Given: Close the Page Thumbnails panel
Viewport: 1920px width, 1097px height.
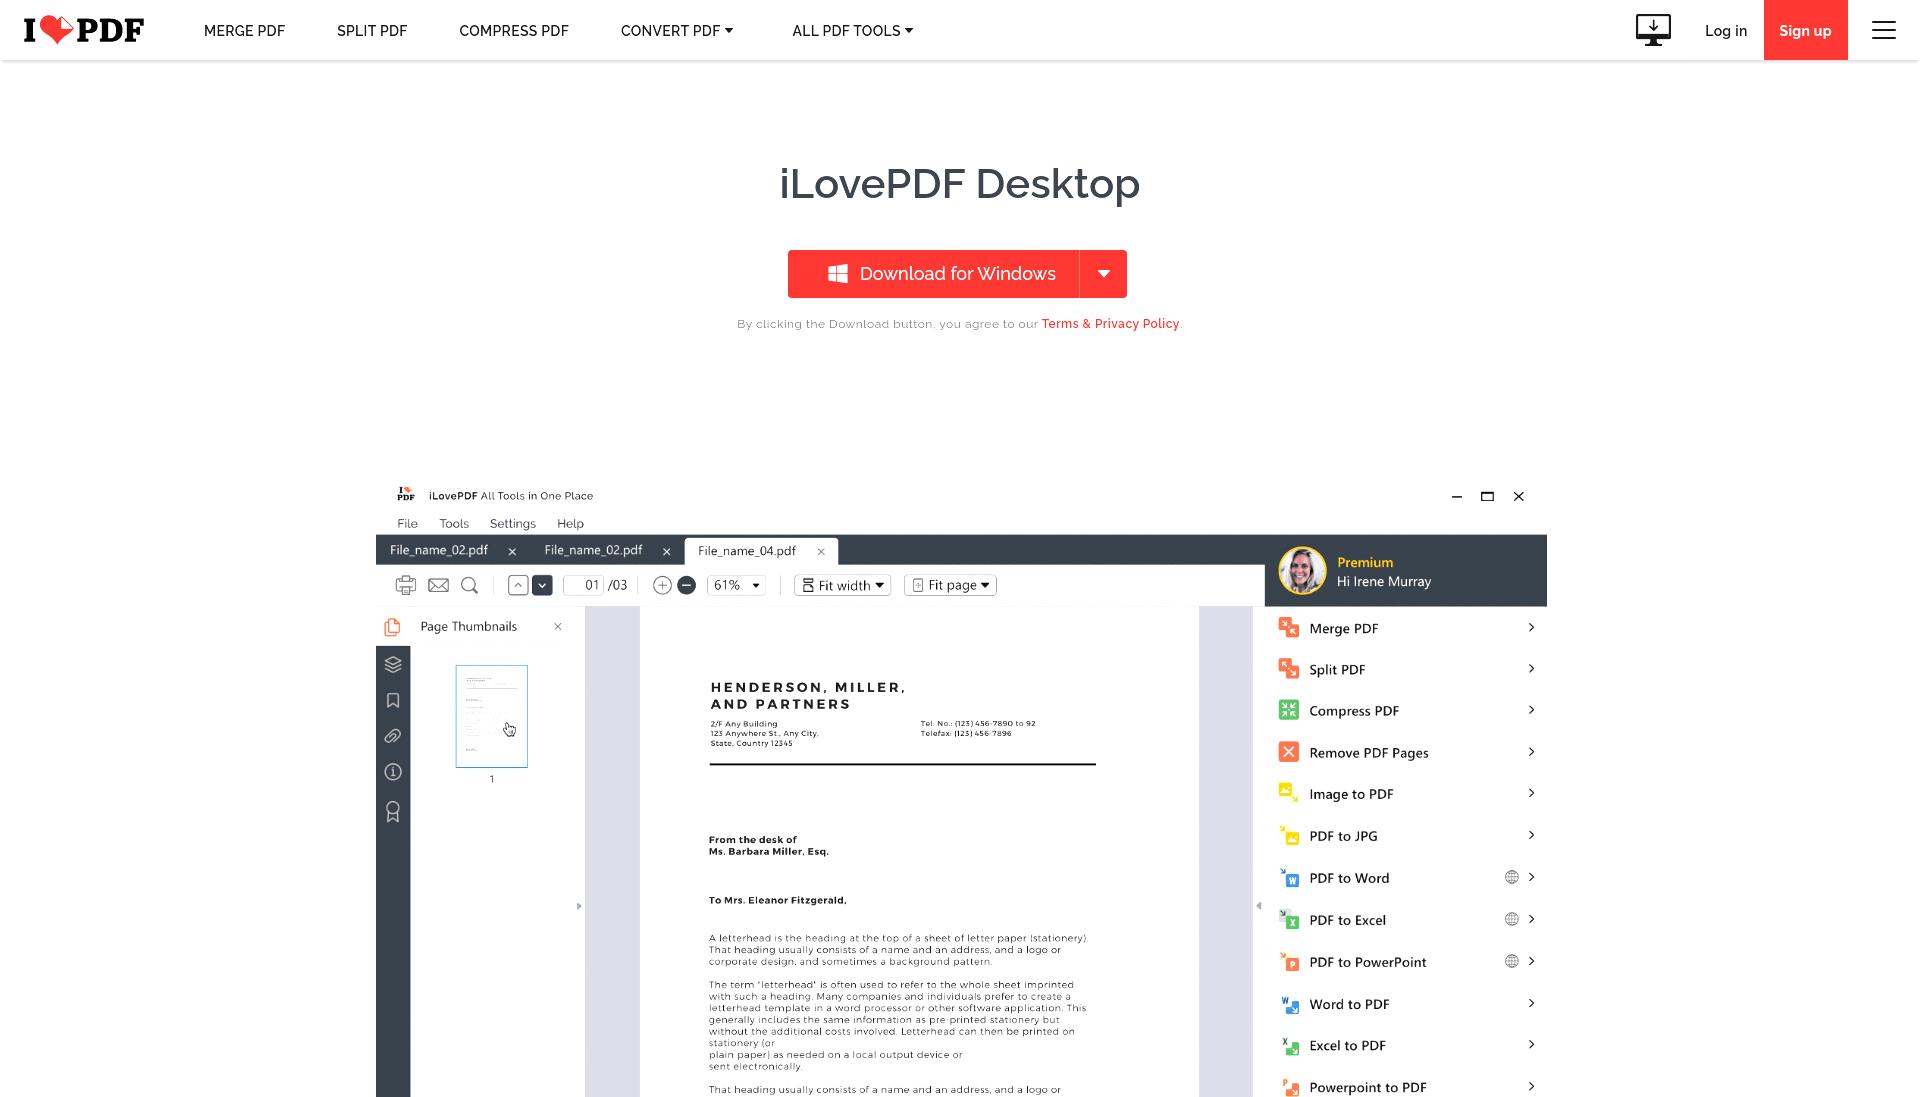Looking at the screenshot, I should point(558,626).
